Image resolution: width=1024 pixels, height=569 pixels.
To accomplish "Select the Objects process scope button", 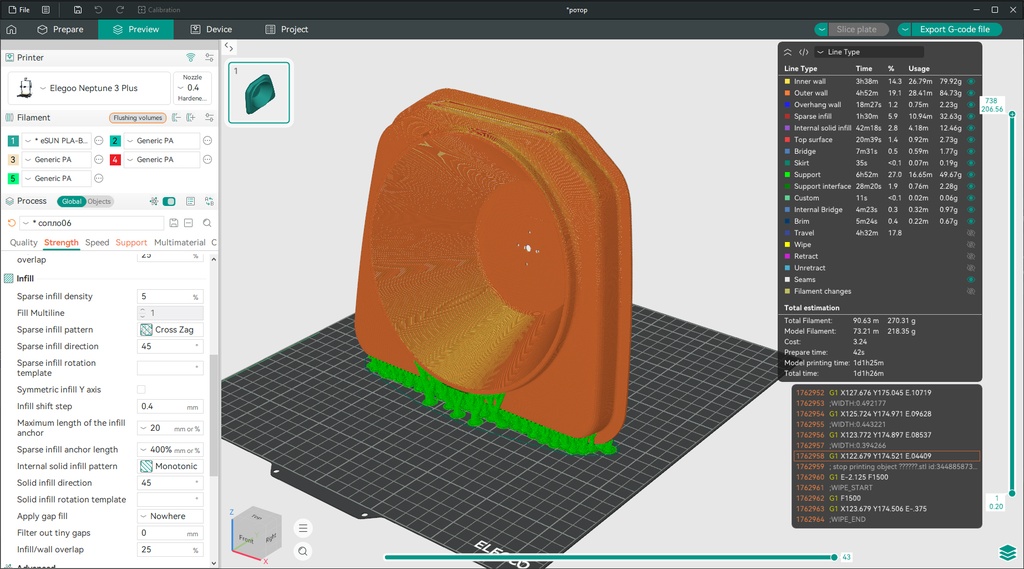I will (x=99, y=201).
